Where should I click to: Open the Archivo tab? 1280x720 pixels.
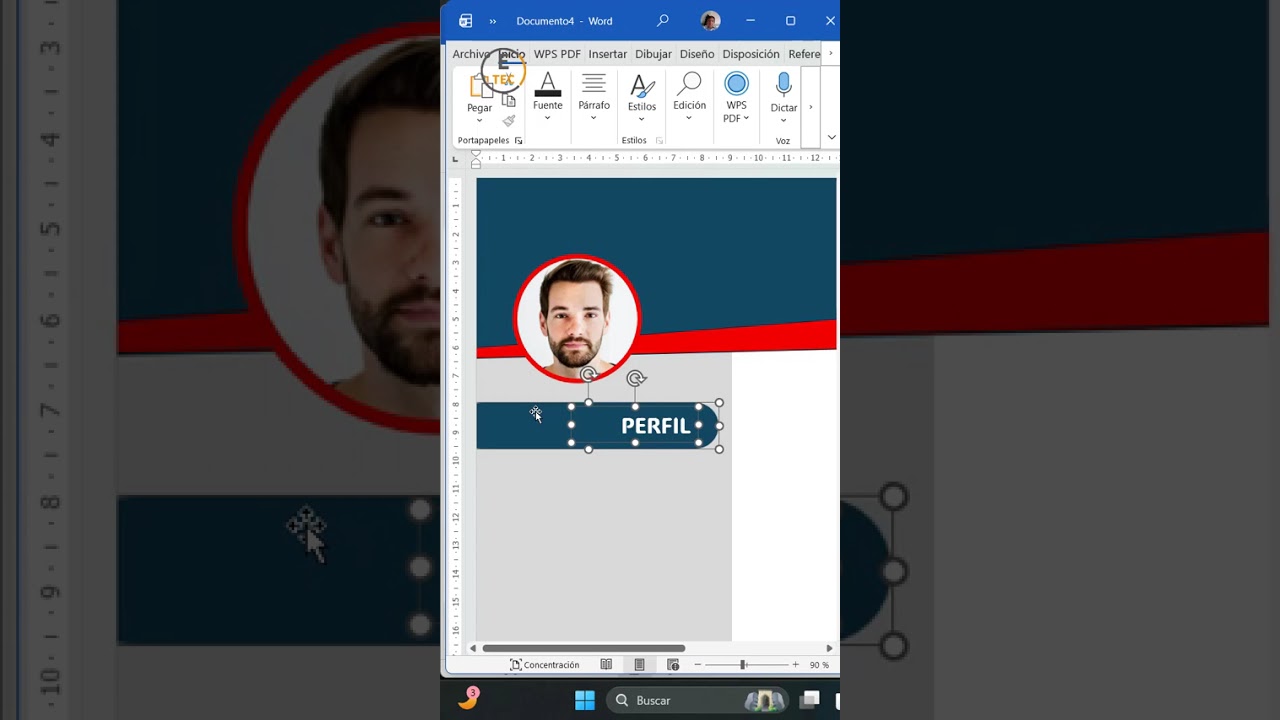(x=471, y=54)
